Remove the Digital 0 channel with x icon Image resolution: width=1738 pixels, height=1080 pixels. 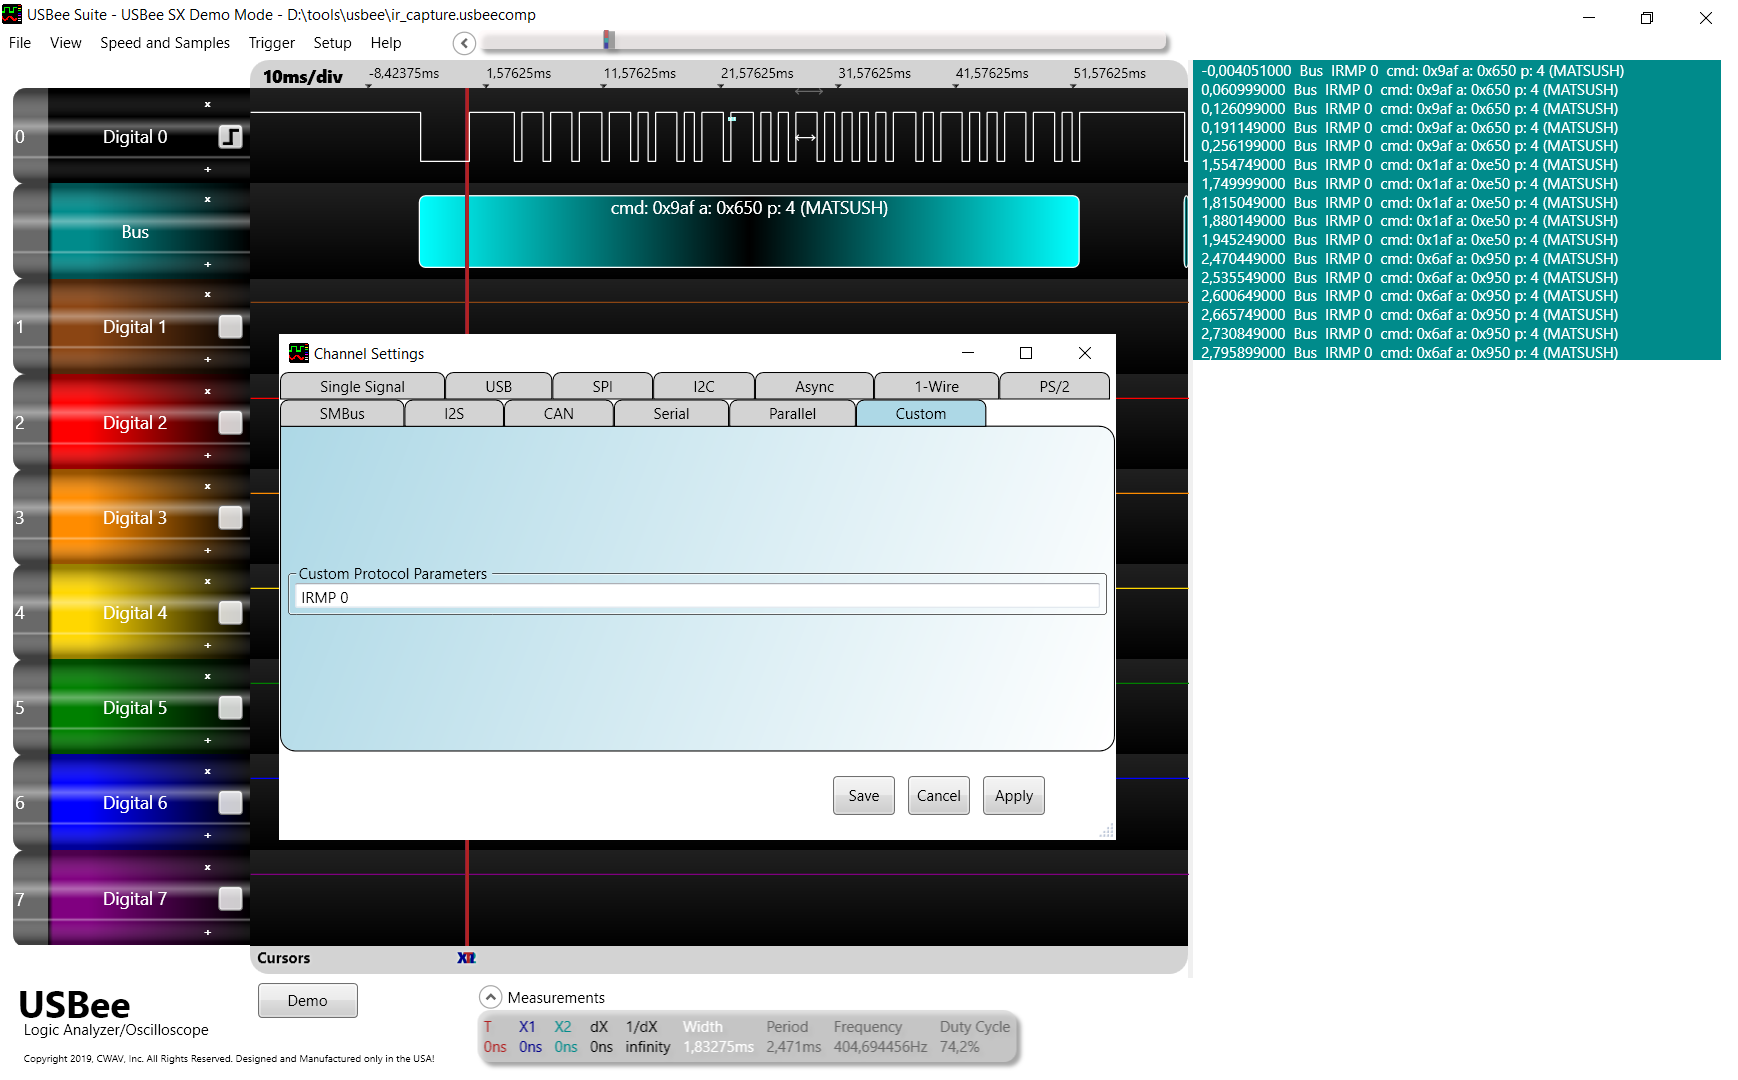tap(208, 104)
